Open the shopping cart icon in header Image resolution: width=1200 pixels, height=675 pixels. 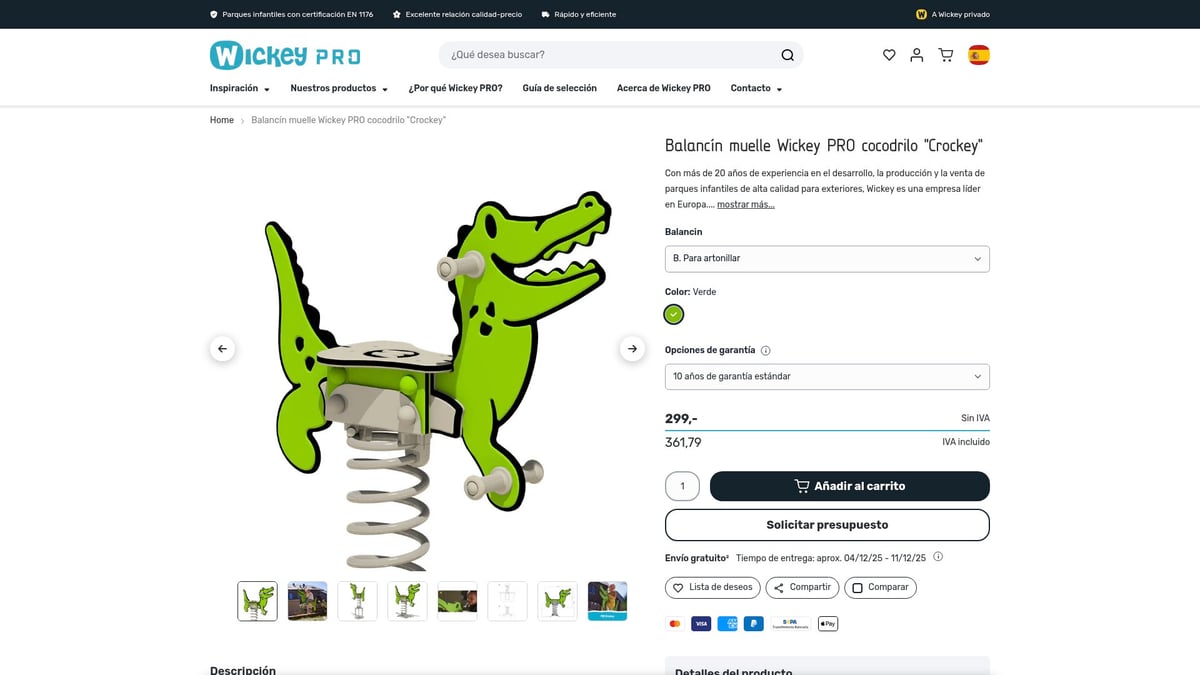tap(946, 55)
